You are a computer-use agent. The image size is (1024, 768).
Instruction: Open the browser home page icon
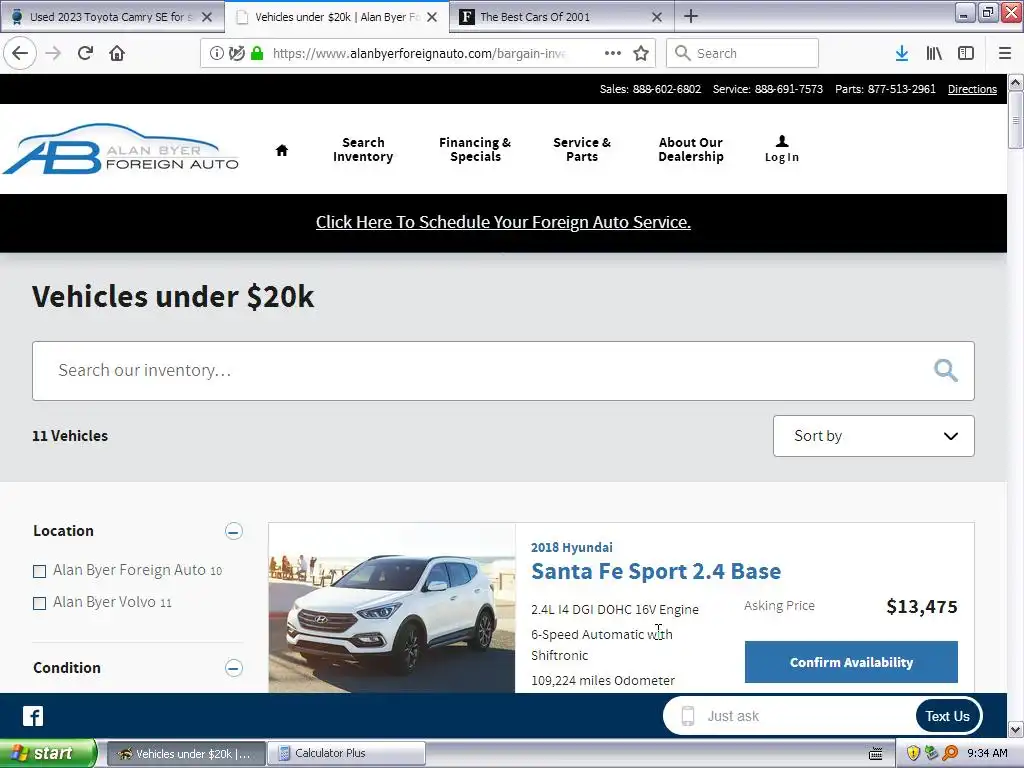click(117, 53)
